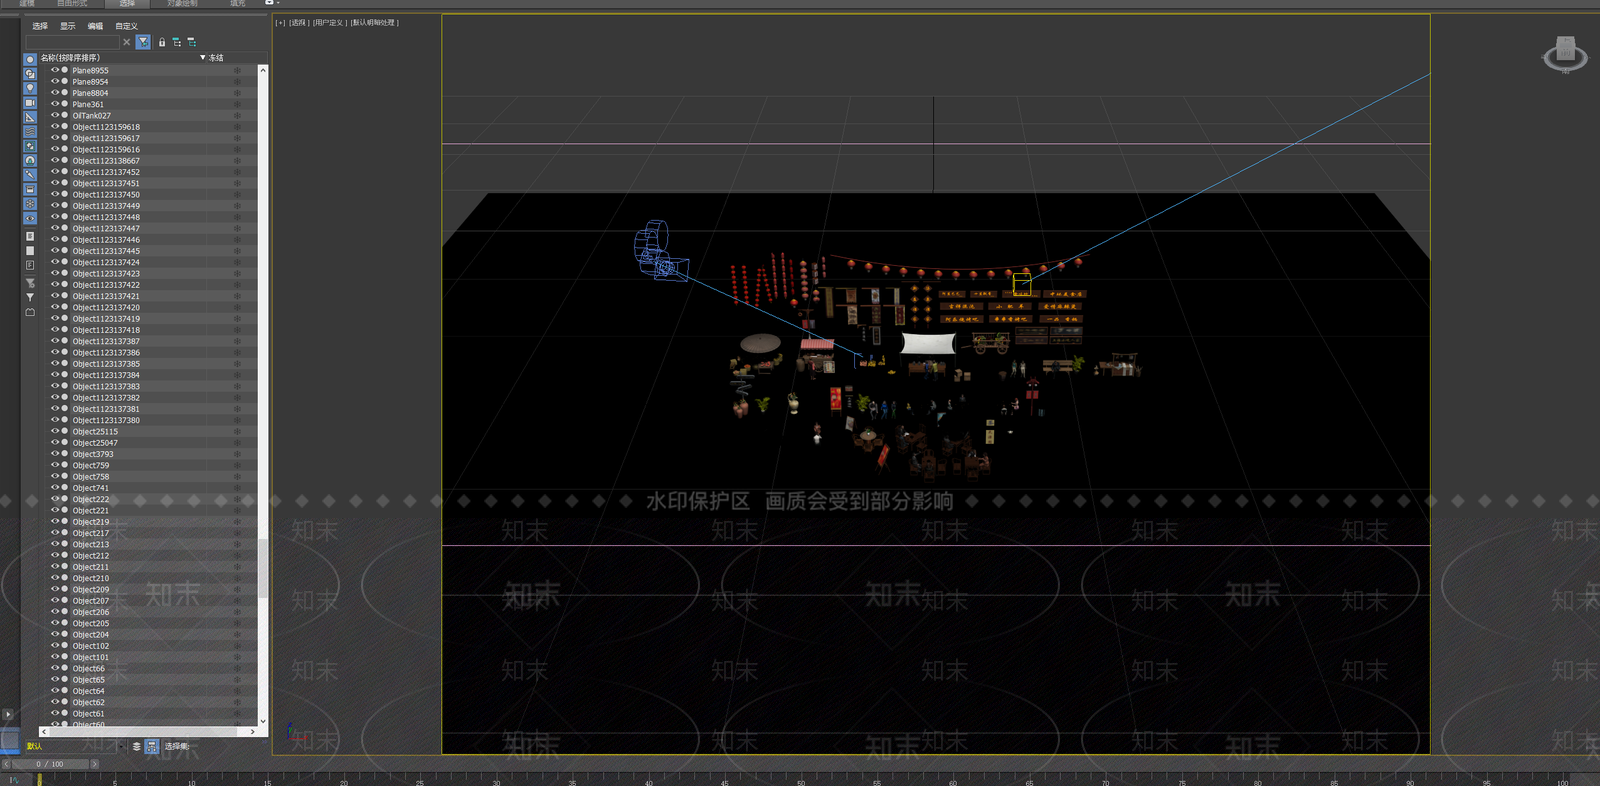1600x786 pixels.
Task: Toggle freeze snowflake for Plane8804
Action: pyautogui.click(x=237, y=93)
